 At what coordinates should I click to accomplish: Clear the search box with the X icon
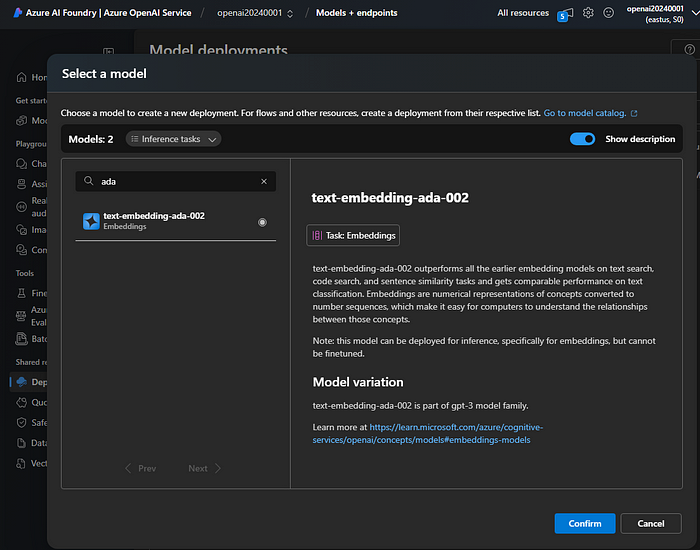coord(264,182)
